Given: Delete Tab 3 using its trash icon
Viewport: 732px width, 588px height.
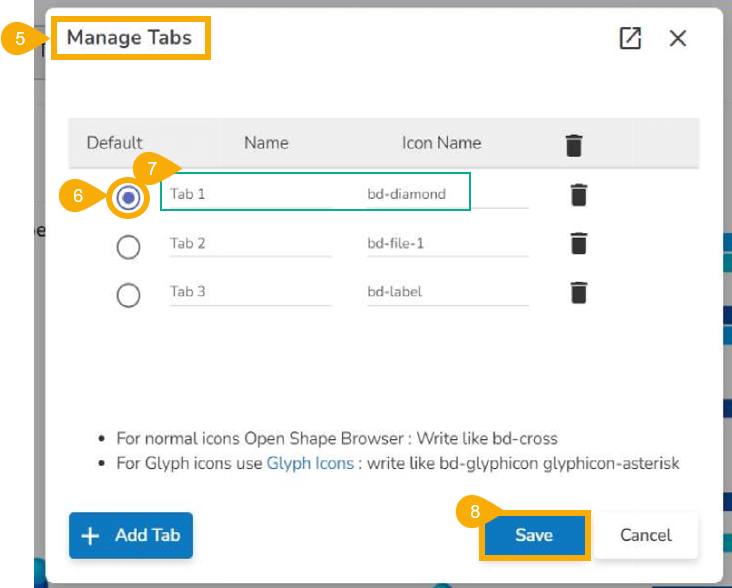Looking at the screenshot, I should 578,292.
